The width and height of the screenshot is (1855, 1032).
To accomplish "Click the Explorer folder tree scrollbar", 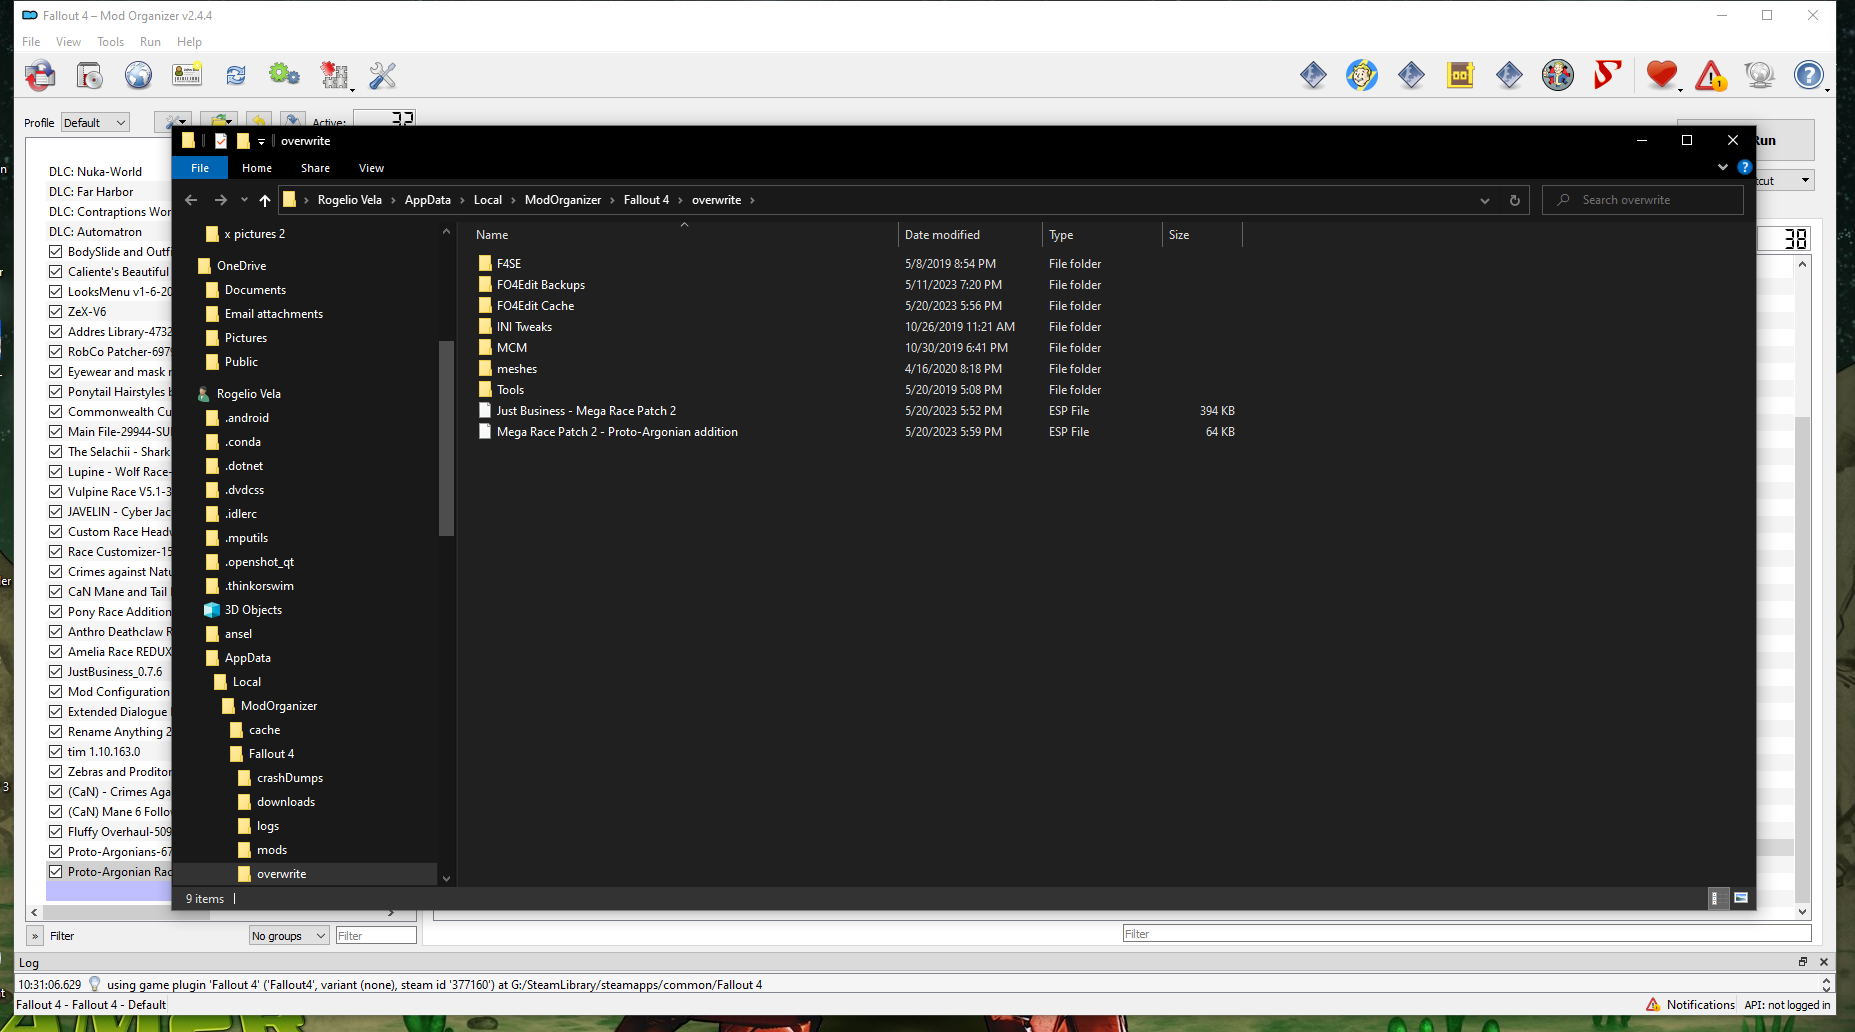I will coord(446,437).
